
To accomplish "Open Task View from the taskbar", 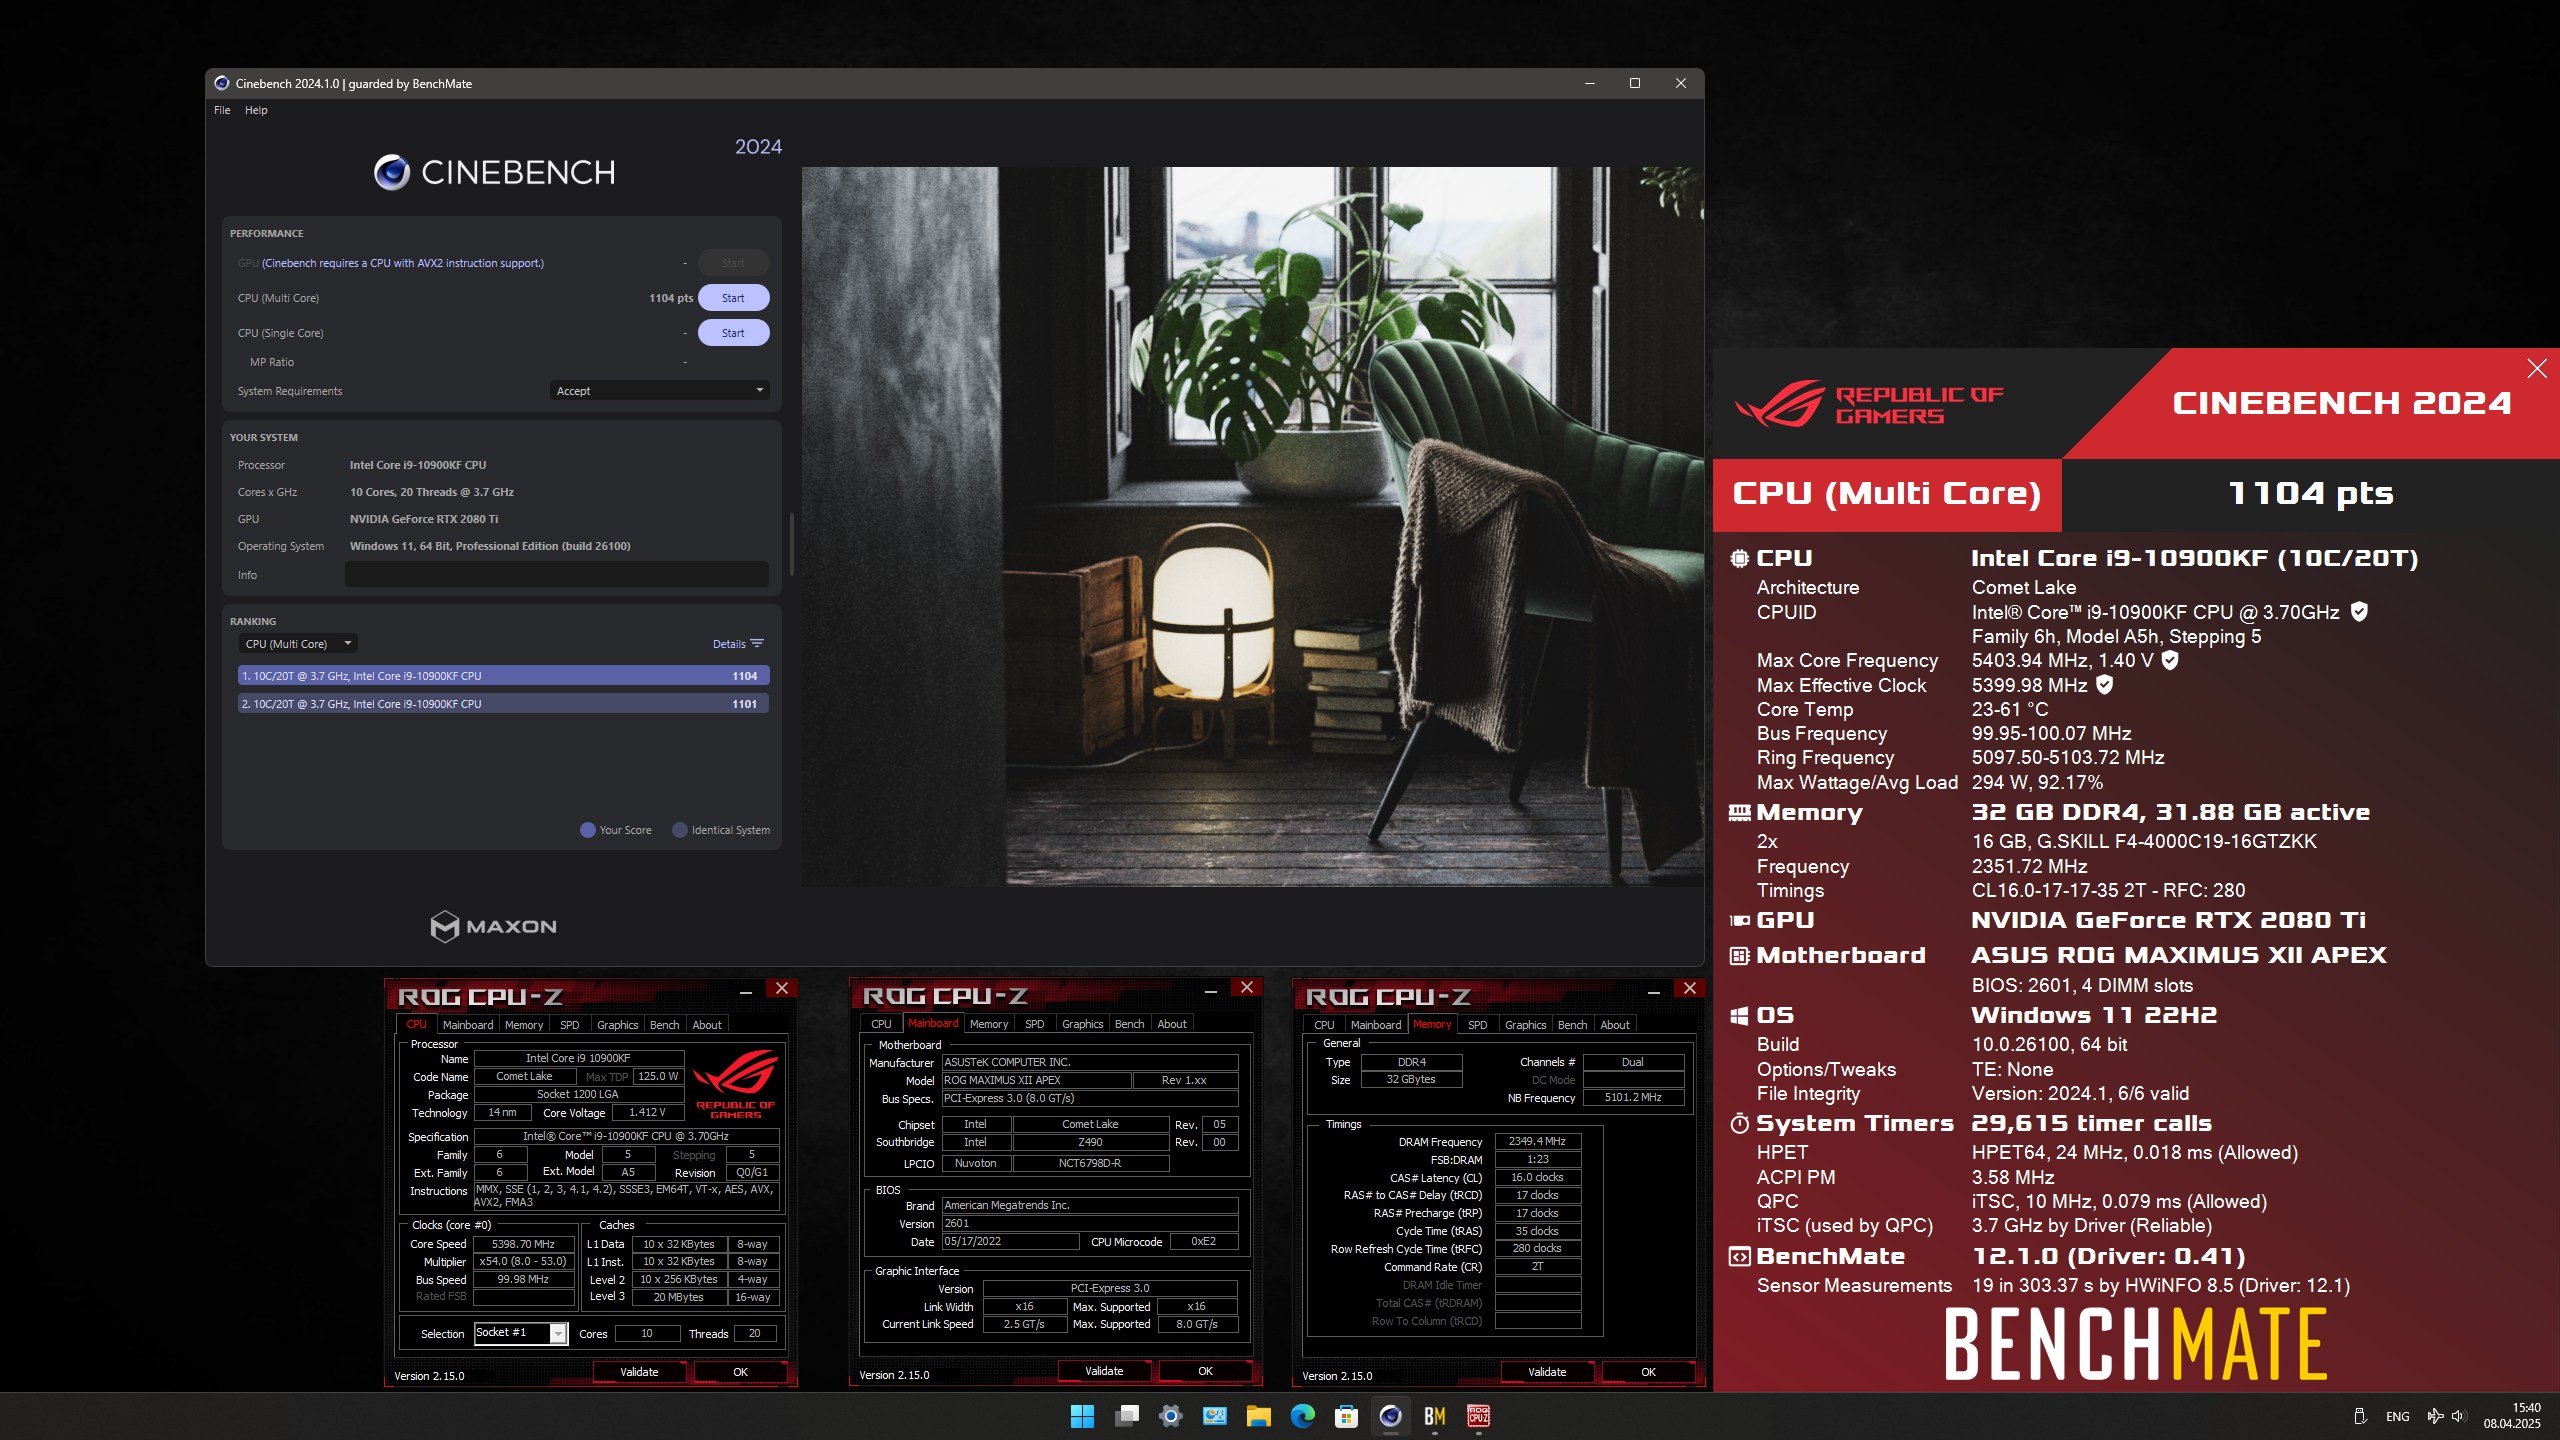I will (x=1127, y=1416).
